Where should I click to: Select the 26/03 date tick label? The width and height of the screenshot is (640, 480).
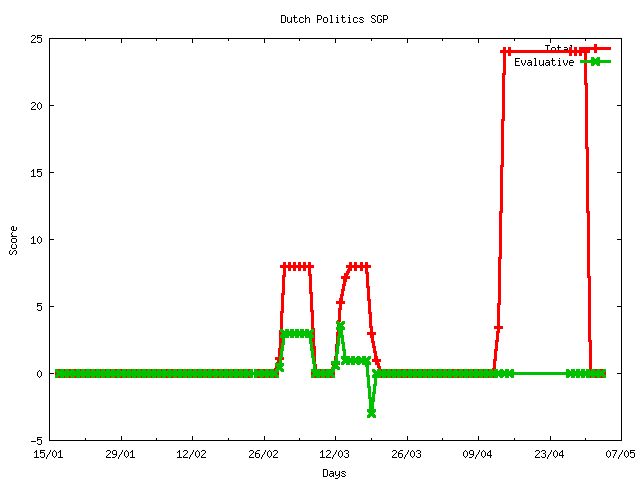tap(406, 454)
